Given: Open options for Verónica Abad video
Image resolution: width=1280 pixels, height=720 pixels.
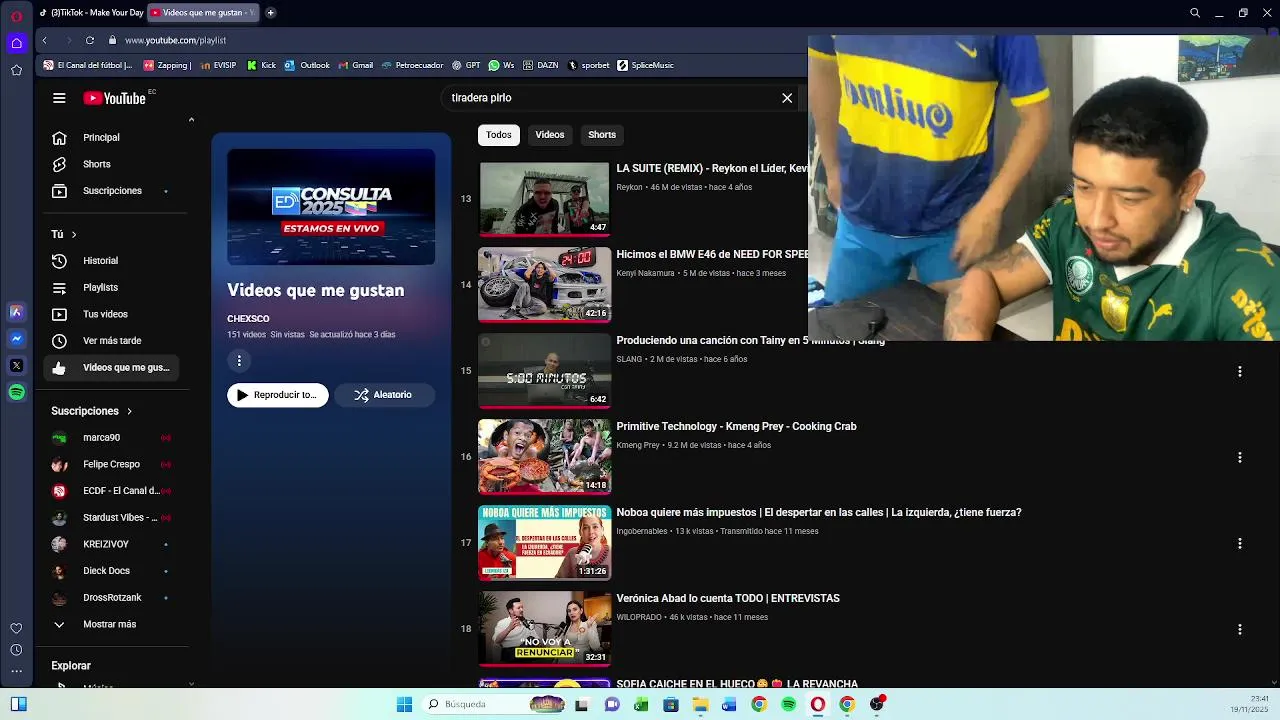Looking at the screenshot, I should tap(1239, 629).
